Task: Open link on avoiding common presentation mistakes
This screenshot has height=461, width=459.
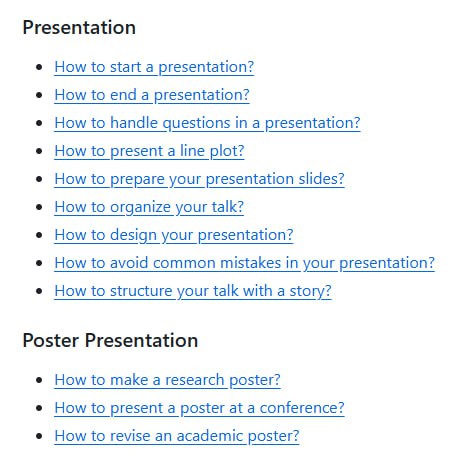Action: (245, 263)
